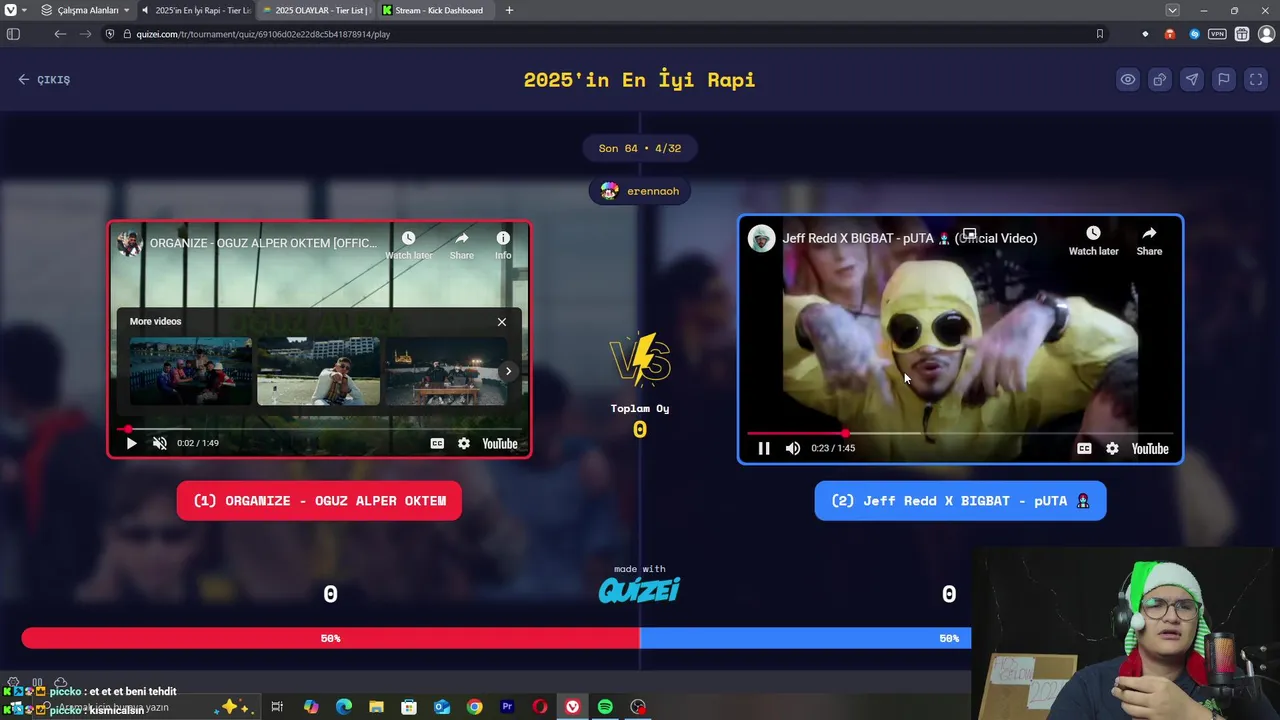
Task: Open settings gear on the Jeff Redd video
Action: click(1112, 448)
